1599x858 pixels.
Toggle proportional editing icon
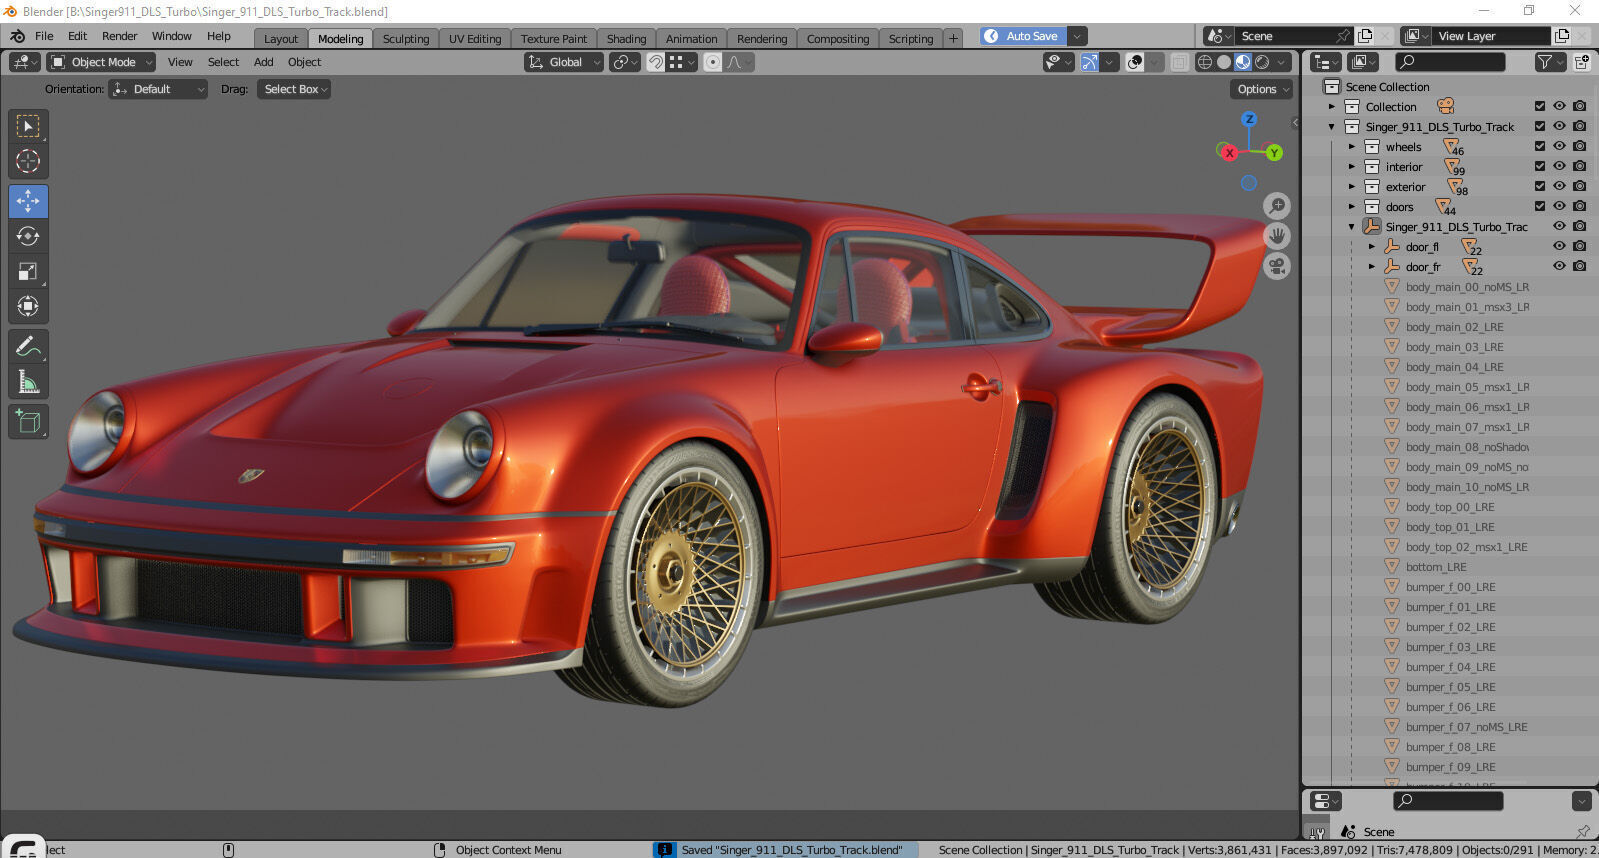pos(712,62)
